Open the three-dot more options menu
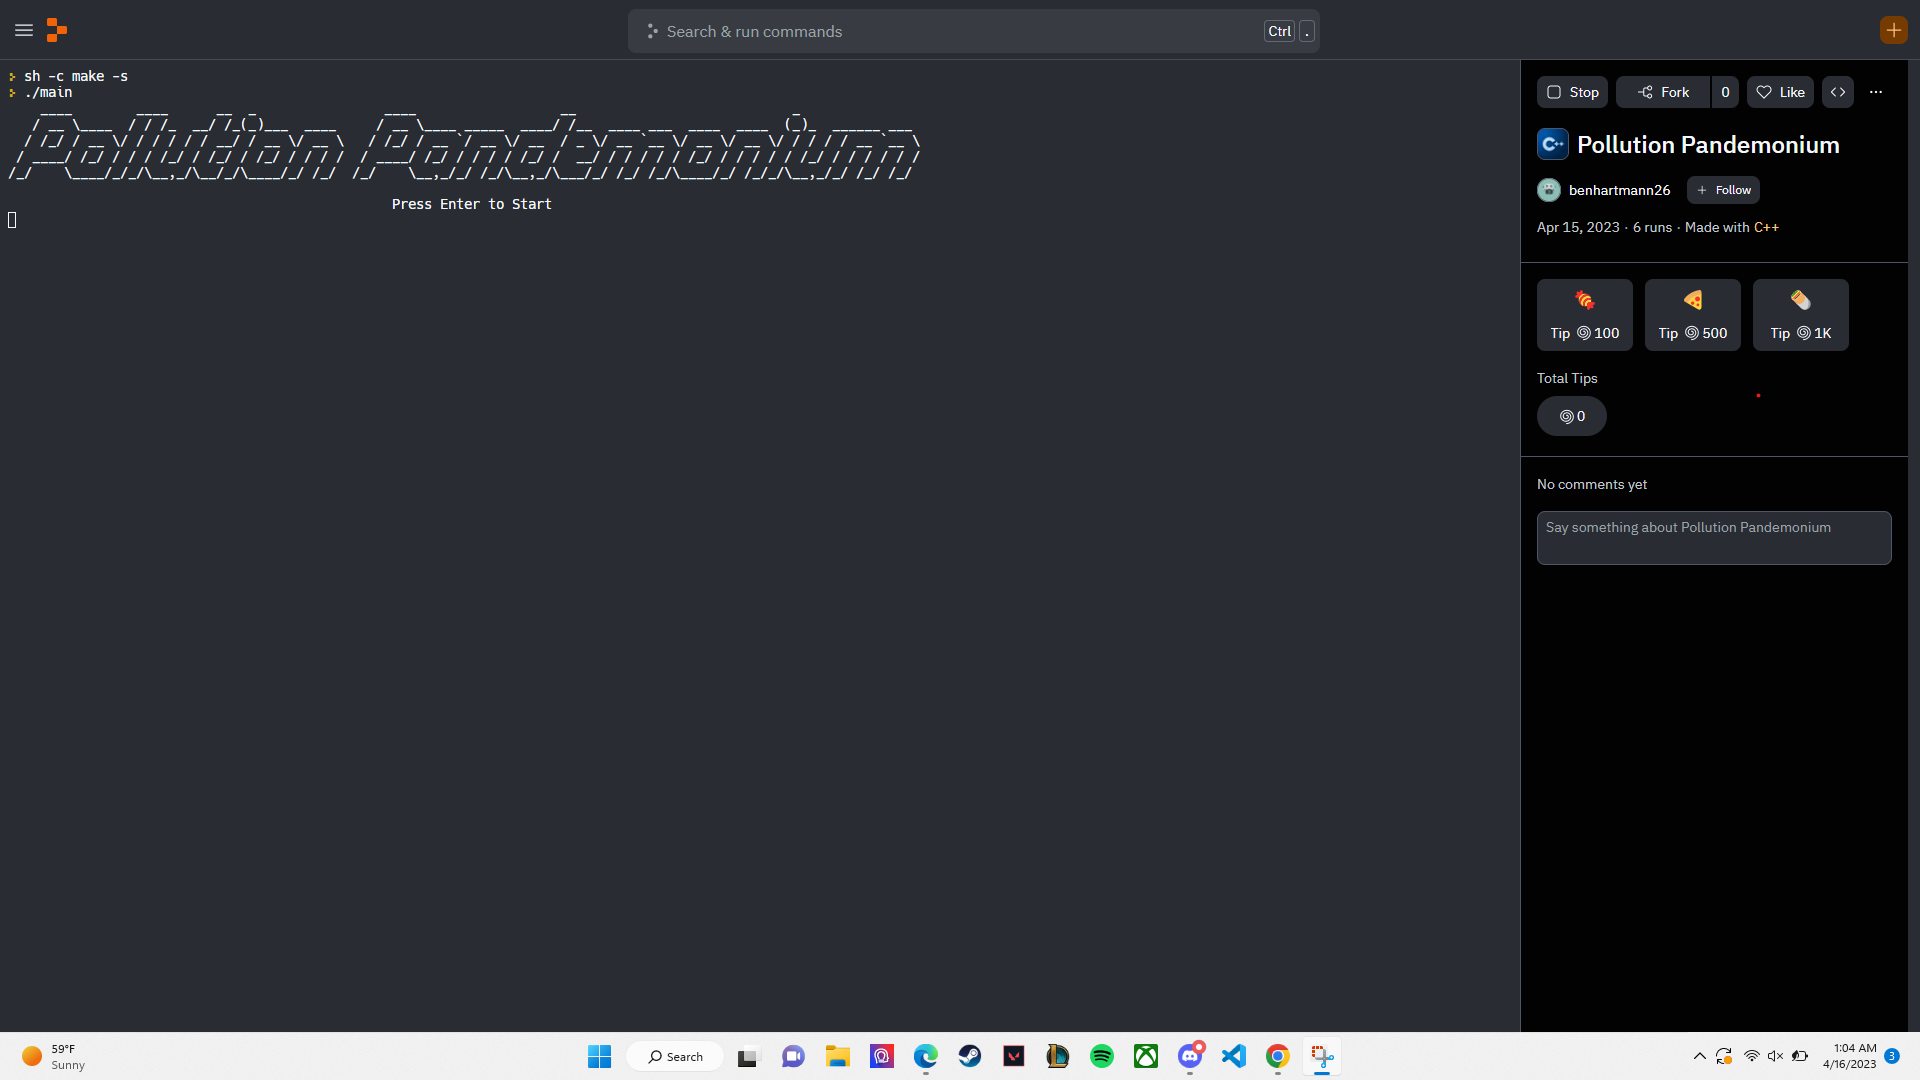 [1876, 92]
